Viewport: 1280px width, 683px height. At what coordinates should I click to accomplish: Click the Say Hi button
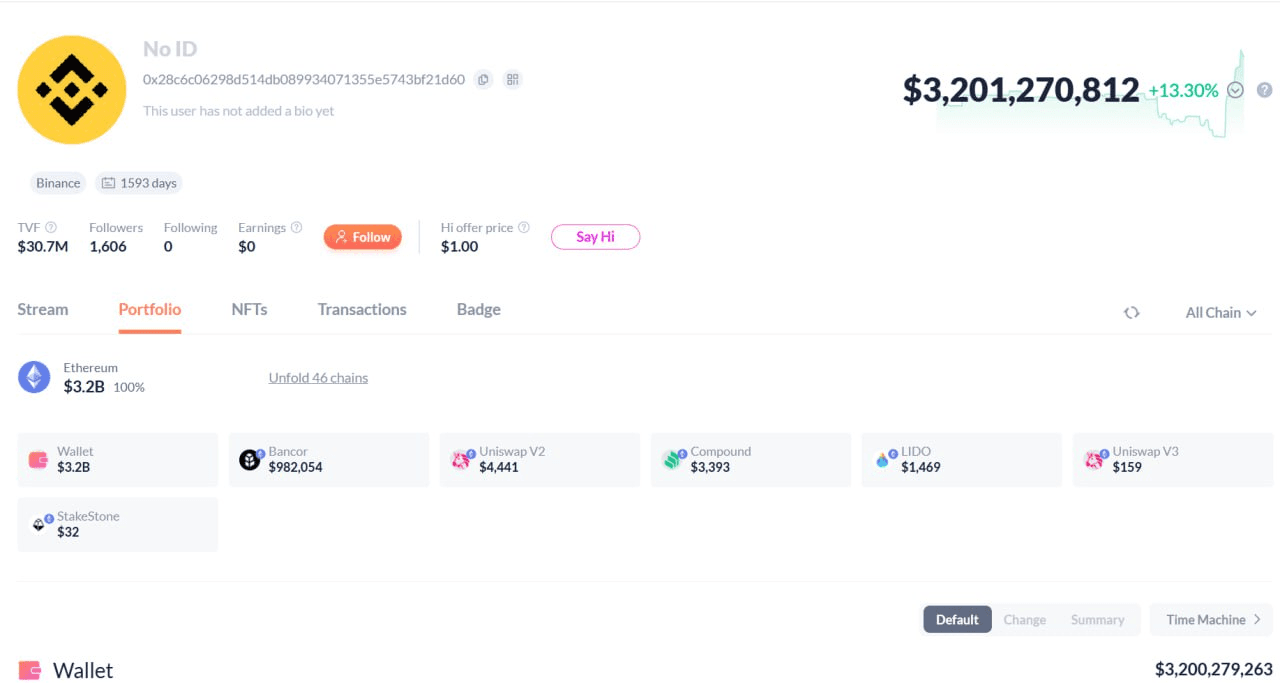point(595,237)
